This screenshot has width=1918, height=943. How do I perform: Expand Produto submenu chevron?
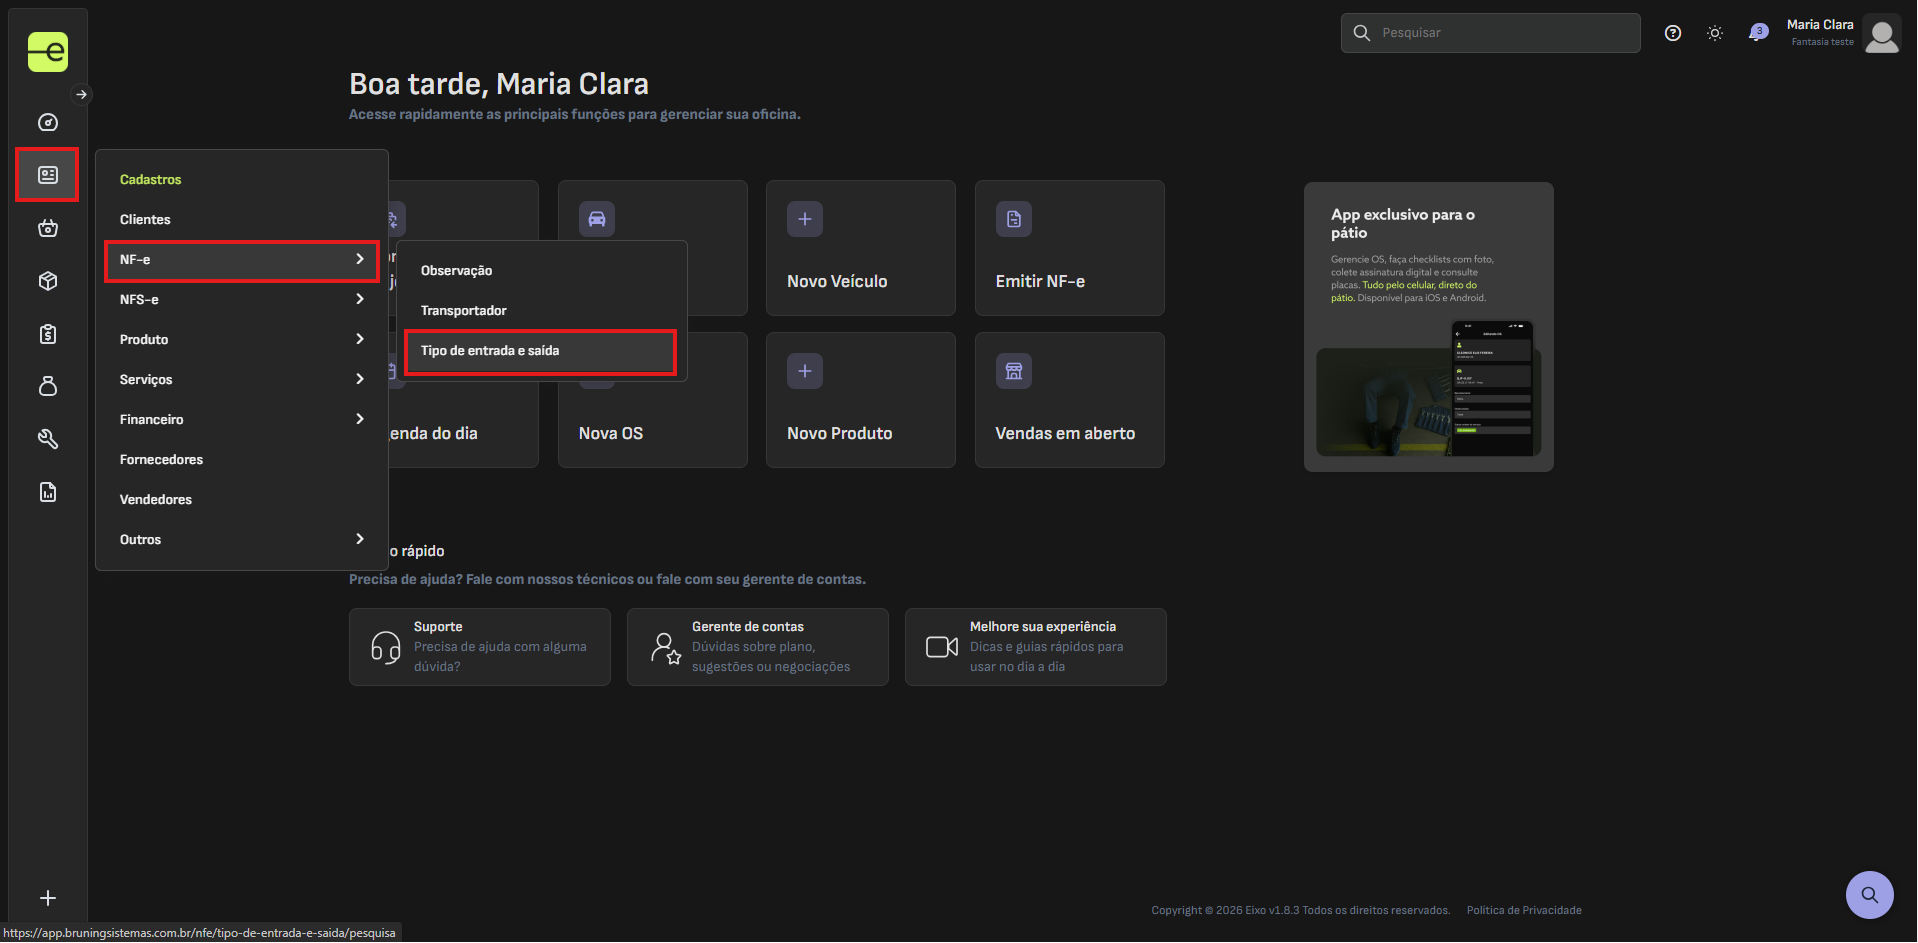pos(360,339)
